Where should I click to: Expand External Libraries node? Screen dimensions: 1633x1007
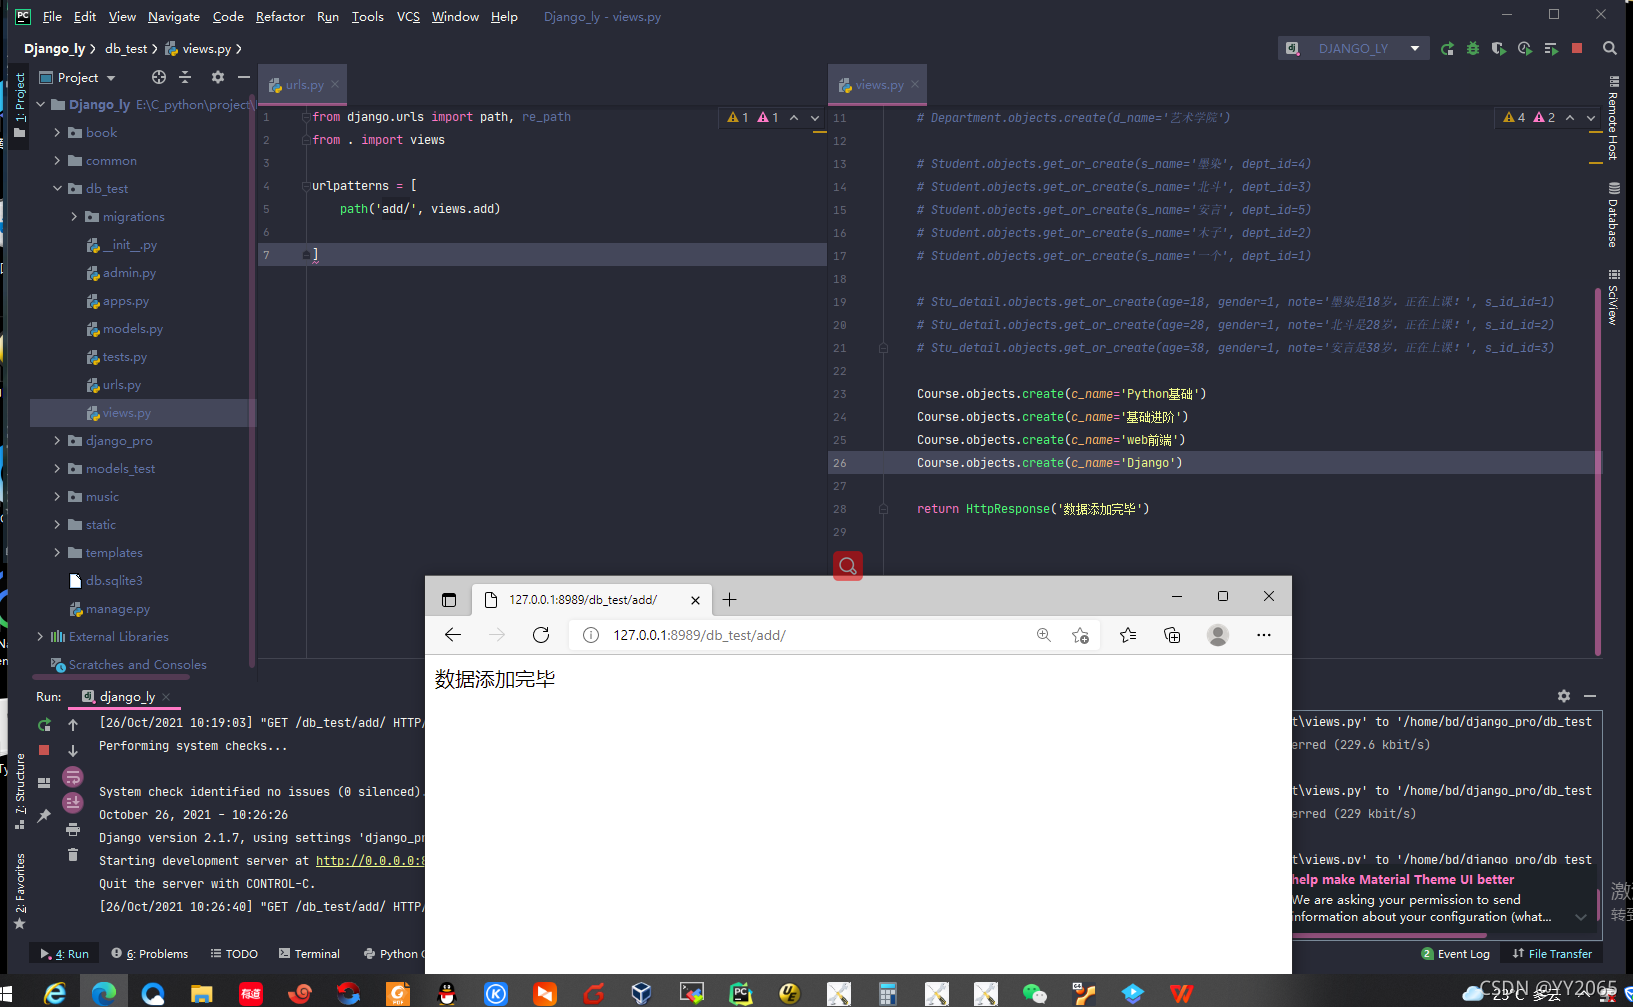click(40, 636)
